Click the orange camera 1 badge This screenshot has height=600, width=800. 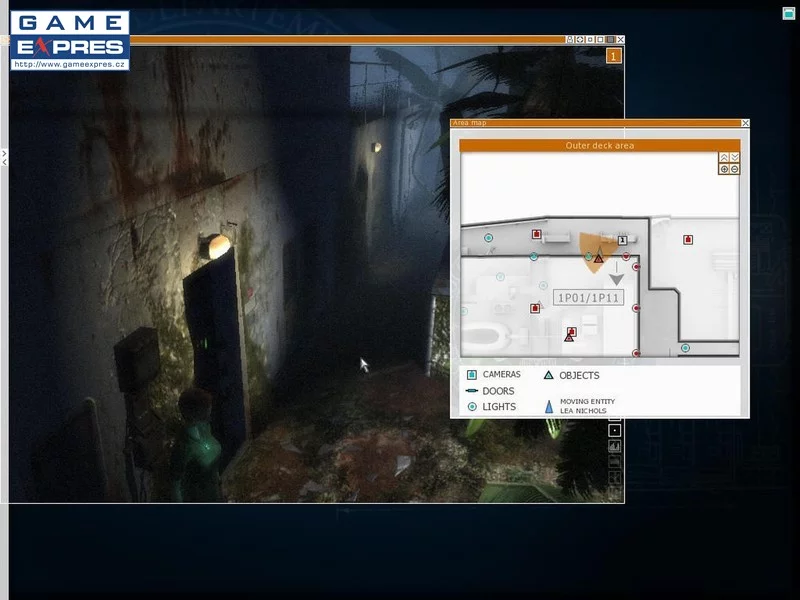(x=614, y=56)
